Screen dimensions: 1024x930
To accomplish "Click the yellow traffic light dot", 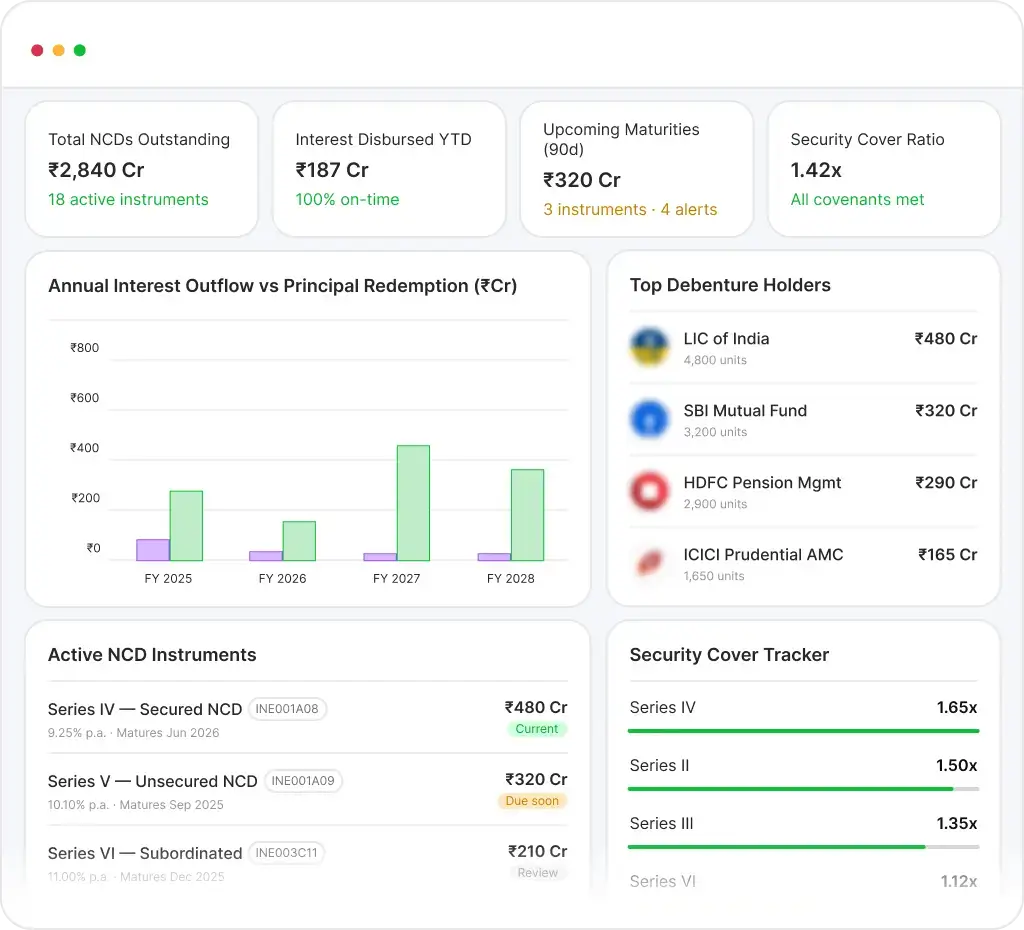I will [58, 49].
